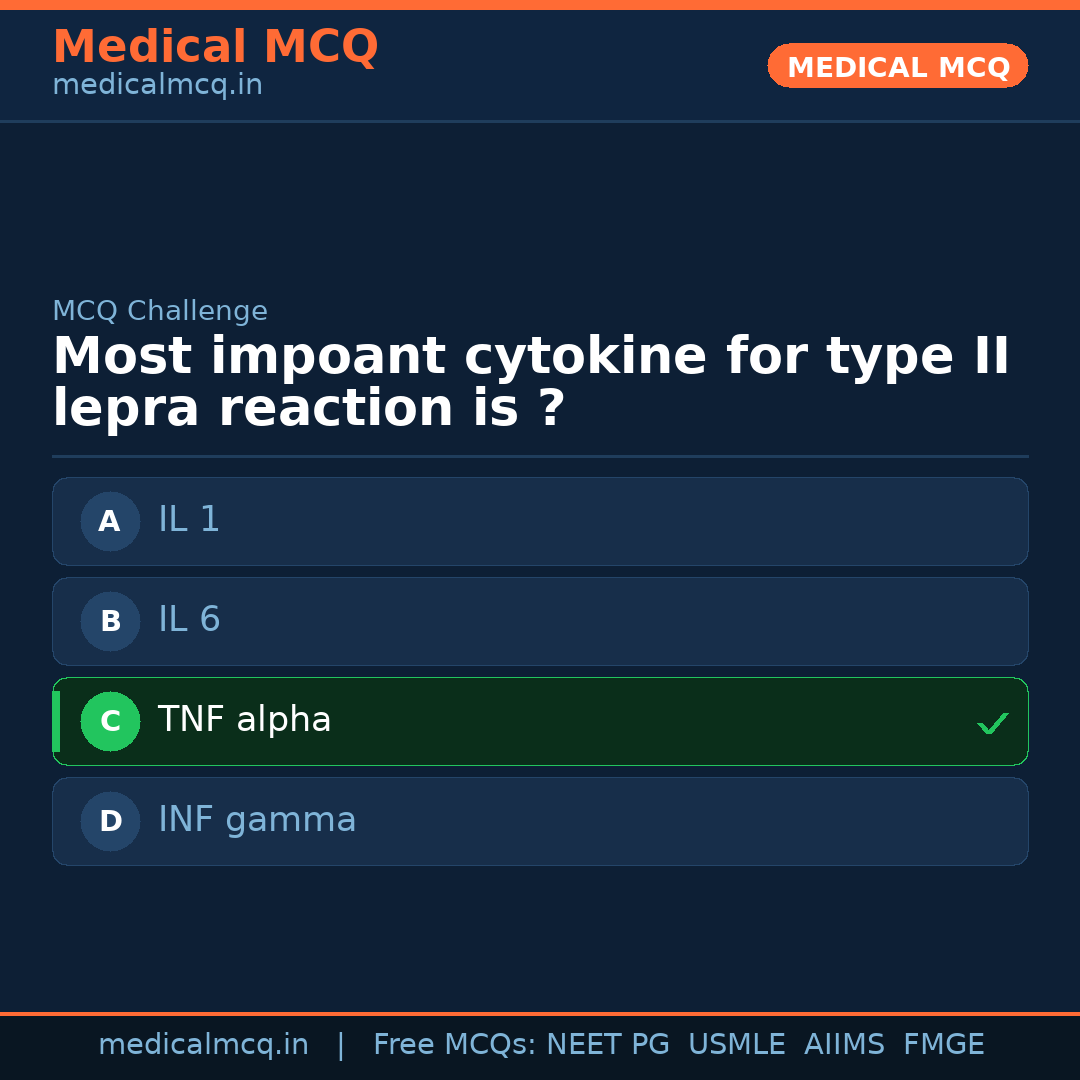Click the Free MCQs footer text

coord(454,1045)
